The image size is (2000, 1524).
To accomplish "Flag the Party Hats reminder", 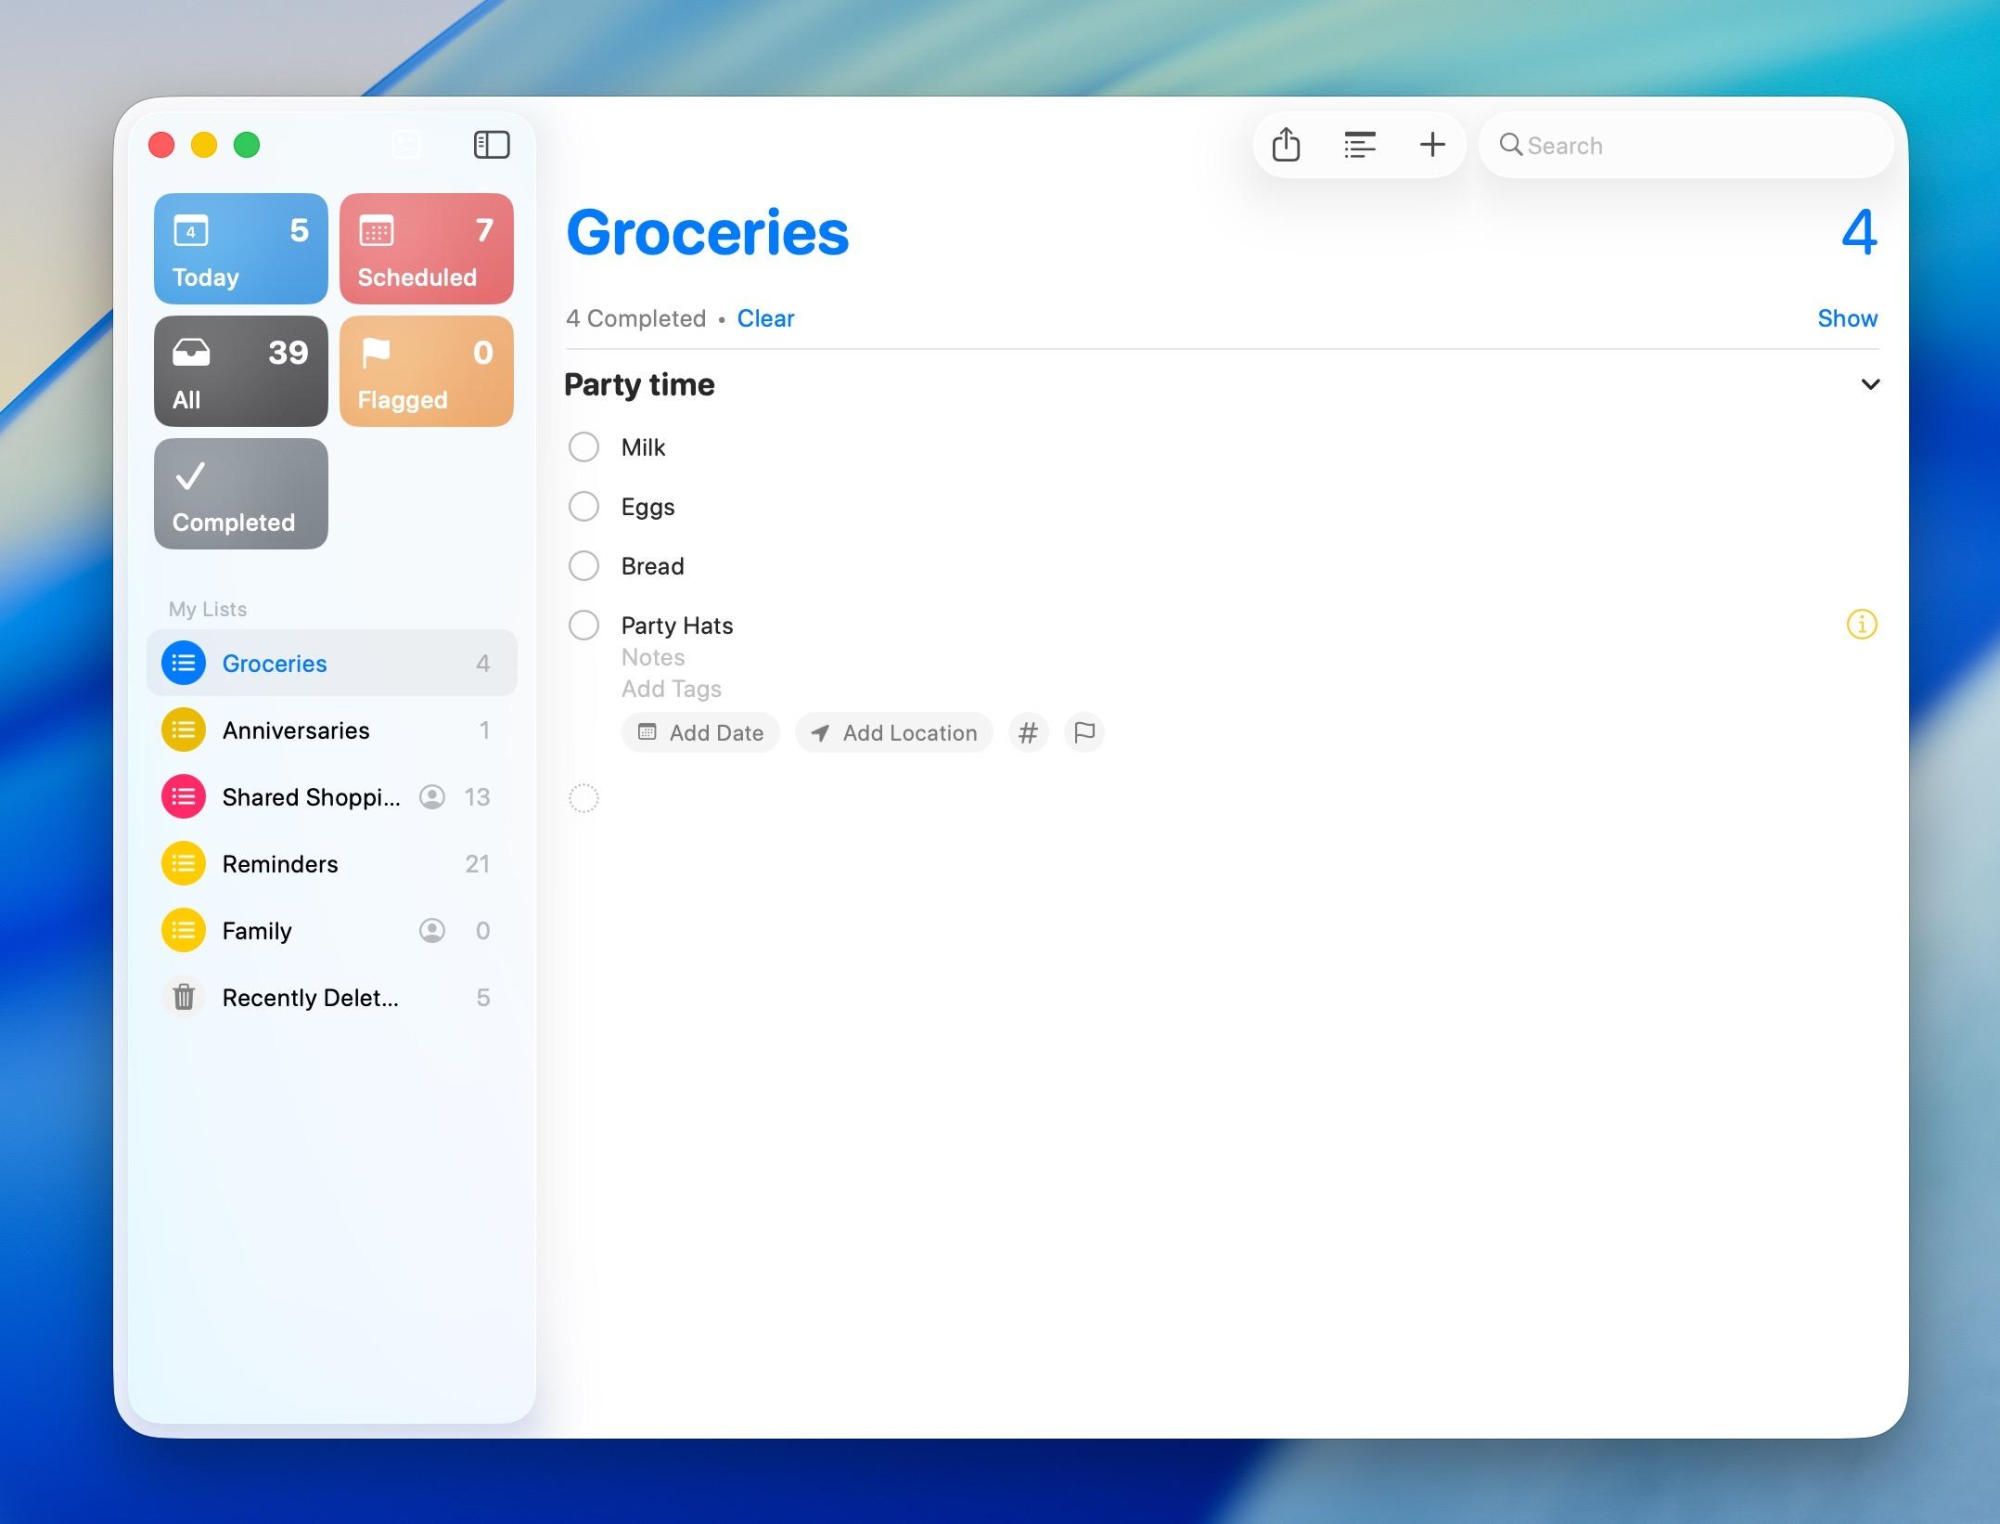I will tap(1084, 733).
